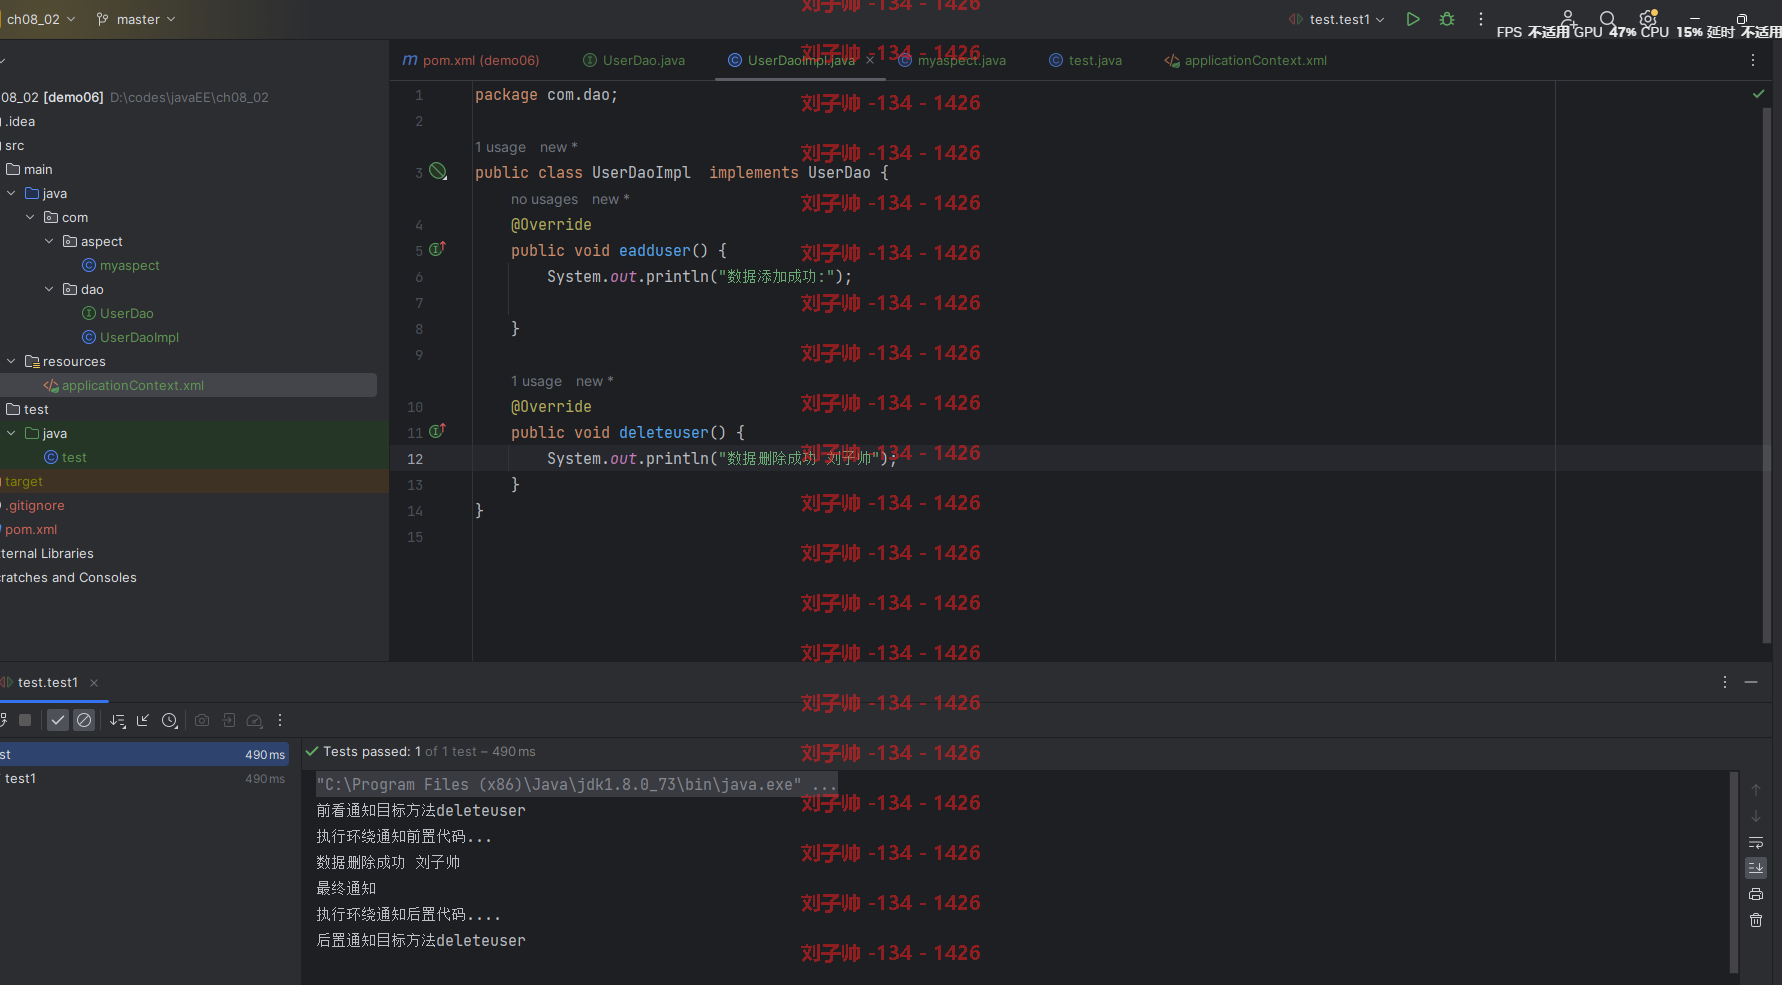Screen dimensions: 1782x985
Task: Switch to pom.xml (demo06) tab
Action: click(471, 60)
